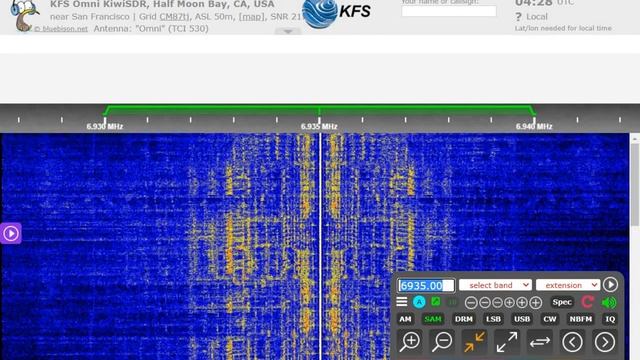Click the white outward-arrows max zoom-out icon
640x360 pixels.
[507, 342]
